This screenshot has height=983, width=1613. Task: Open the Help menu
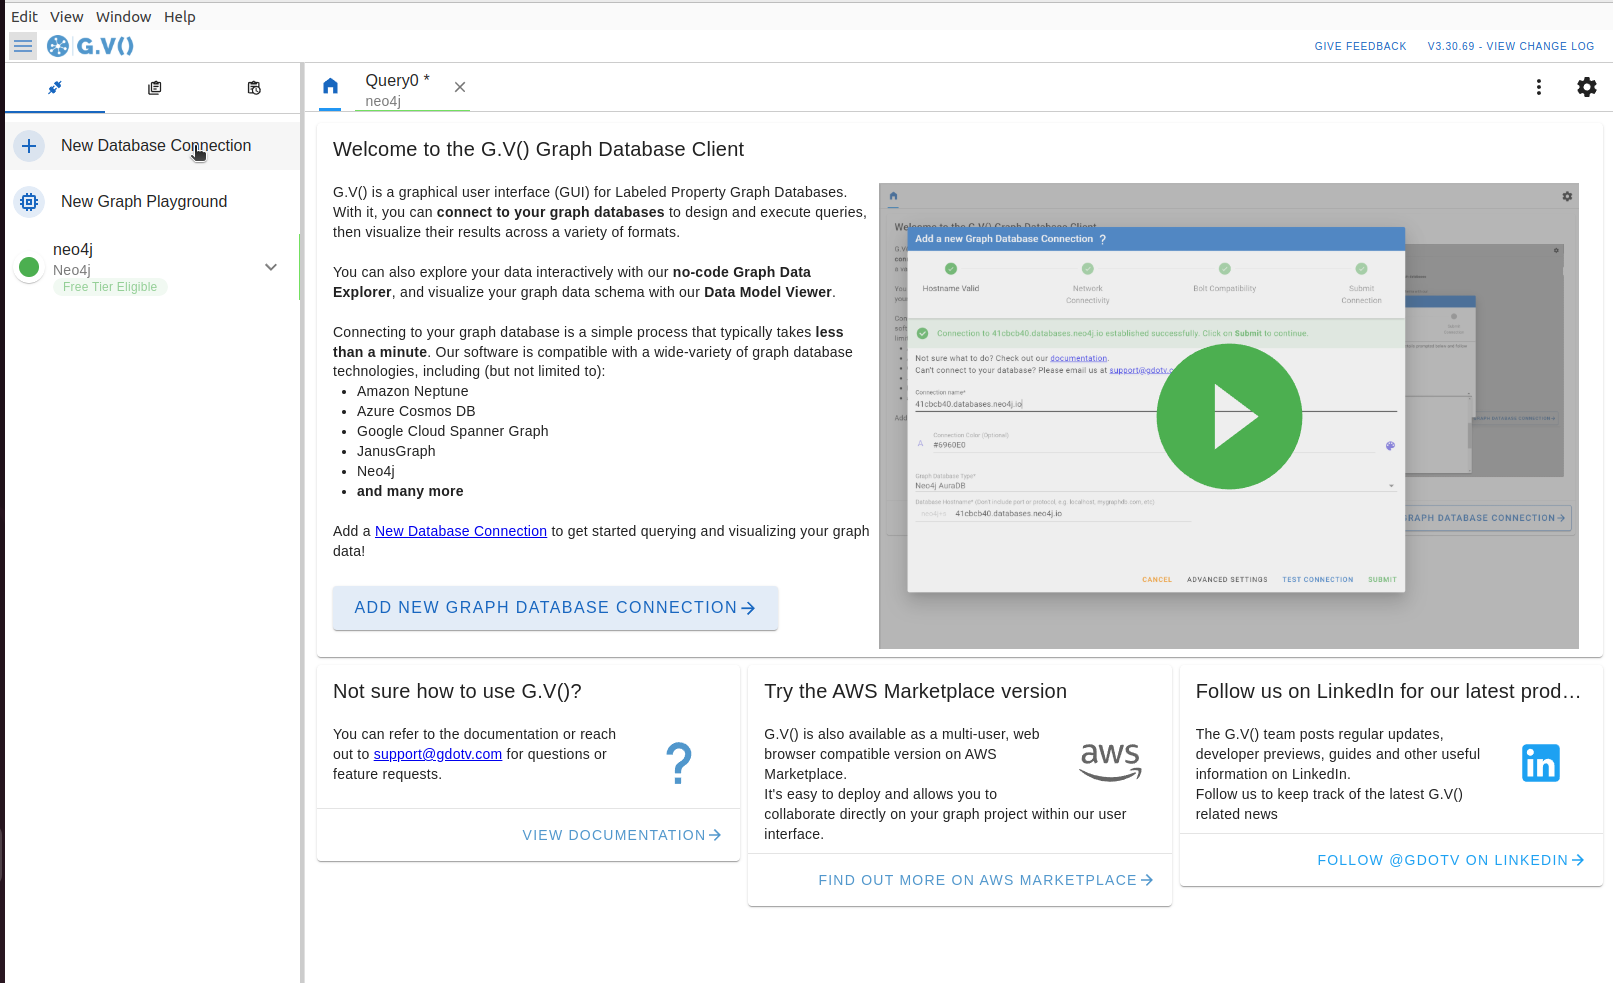[x=180, y=17]
